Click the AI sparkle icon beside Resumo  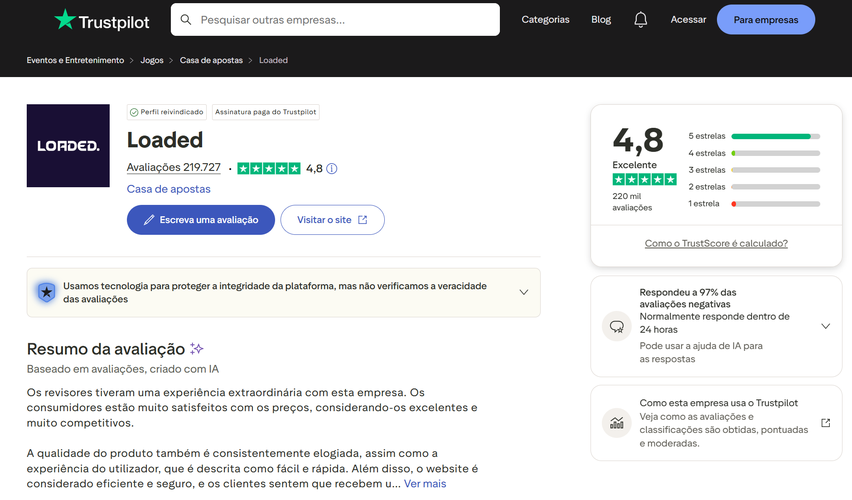coord(197,348)
